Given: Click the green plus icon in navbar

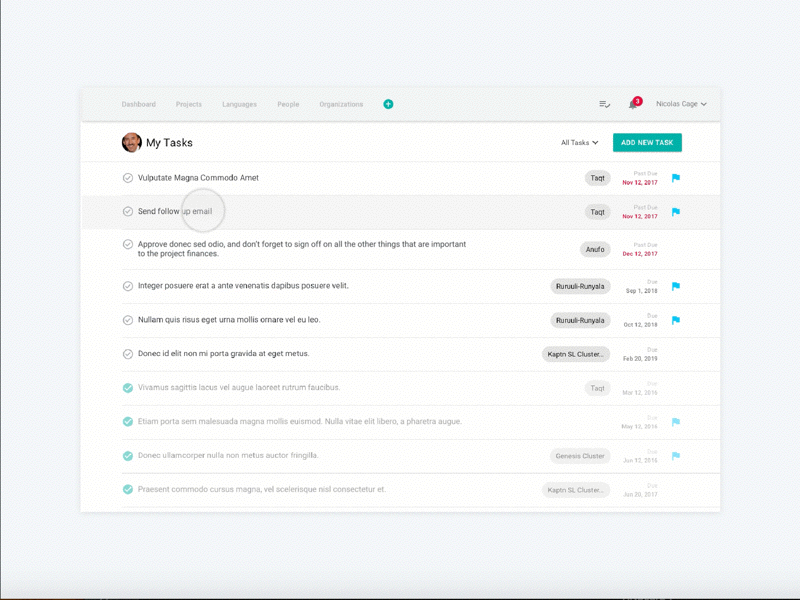Looking at the screenshot, I should coord(388,104).
